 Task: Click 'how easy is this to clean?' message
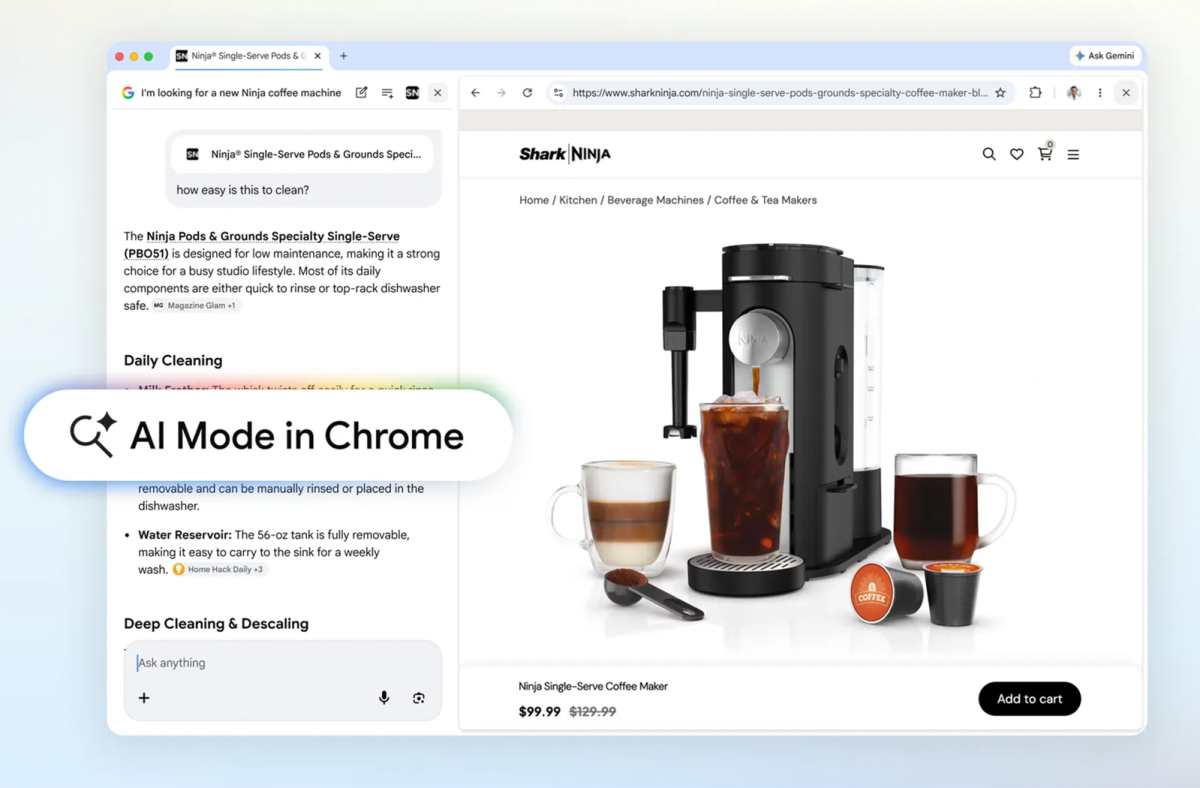coord(243,190)
